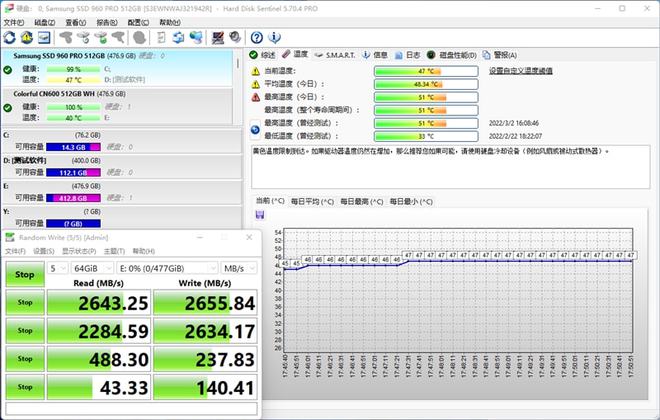Click the 当前温度 47 °C temperature bar
The image size is (660, 420).
[x=426, y=71]
